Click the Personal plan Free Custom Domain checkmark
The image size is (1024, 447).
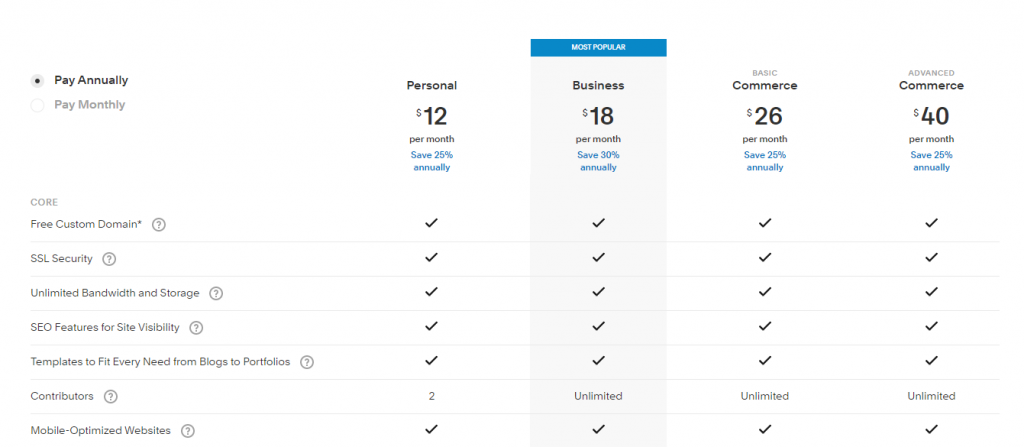click(x=431, y=224)
